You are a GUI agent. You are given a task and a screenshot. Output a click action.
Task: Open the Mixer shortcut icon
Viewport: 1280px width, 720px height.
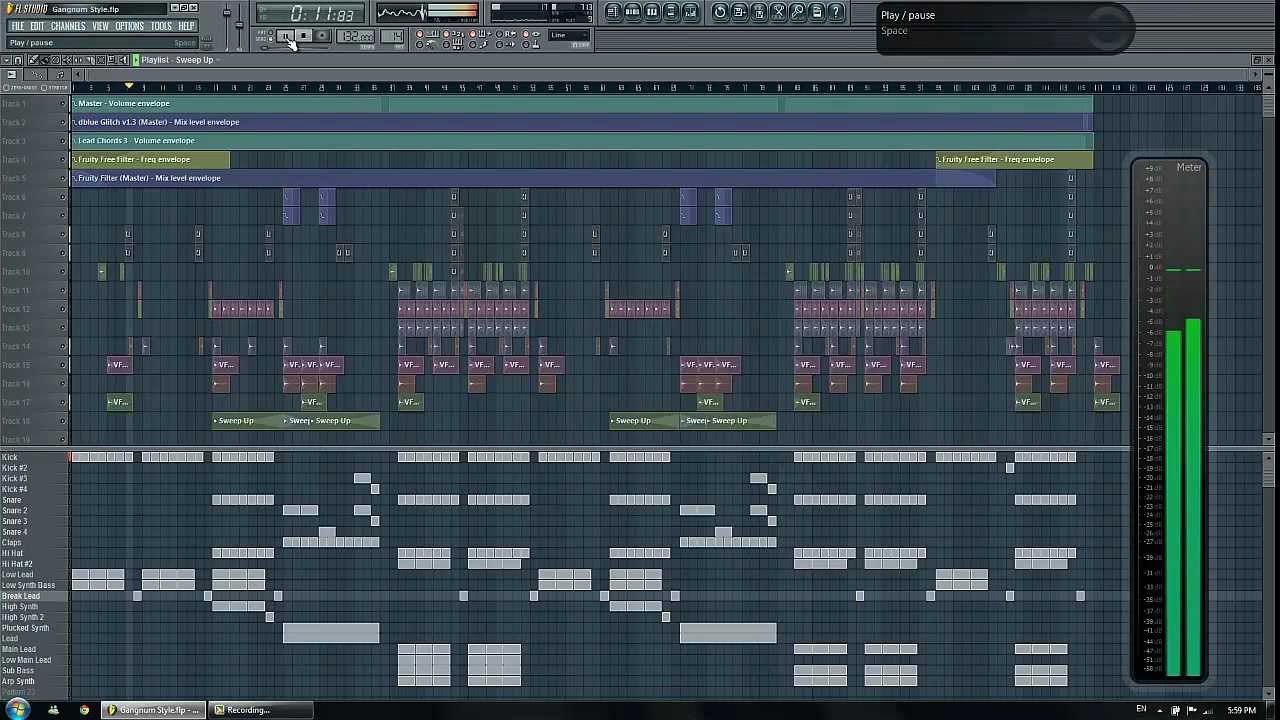click(691, 12)
